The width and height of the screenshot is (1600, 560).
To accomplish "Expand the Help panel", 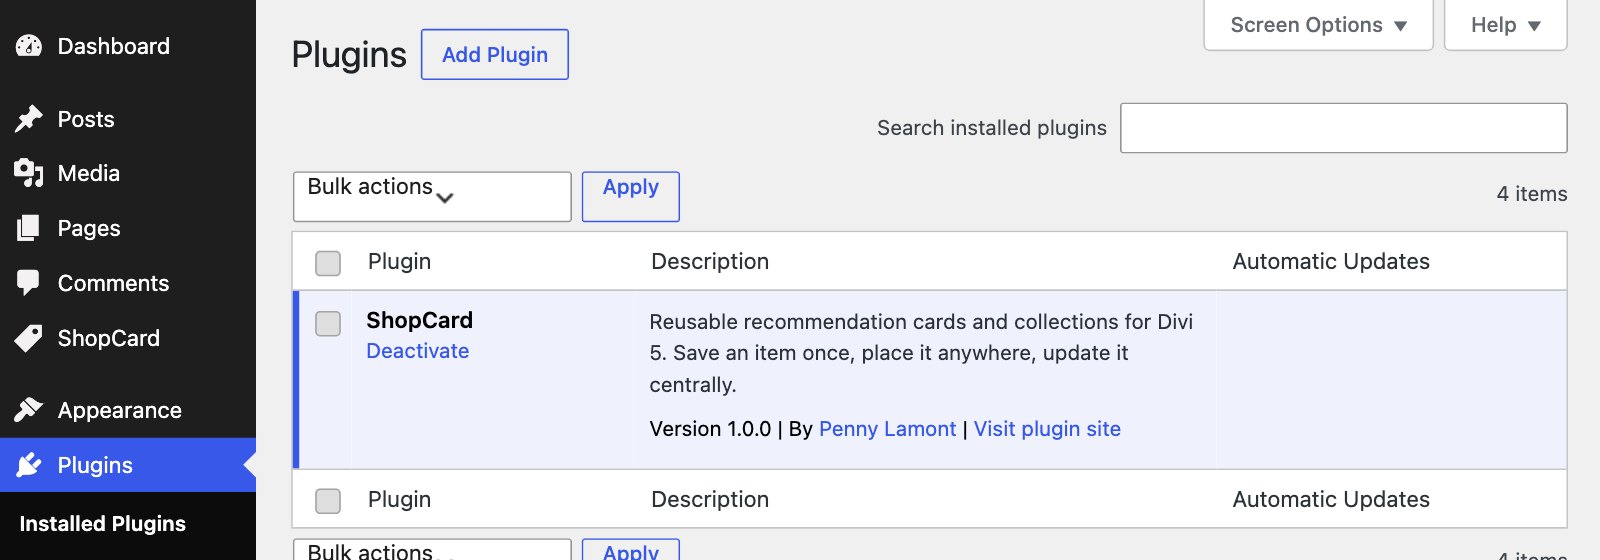I will [x=1505, y=25].
